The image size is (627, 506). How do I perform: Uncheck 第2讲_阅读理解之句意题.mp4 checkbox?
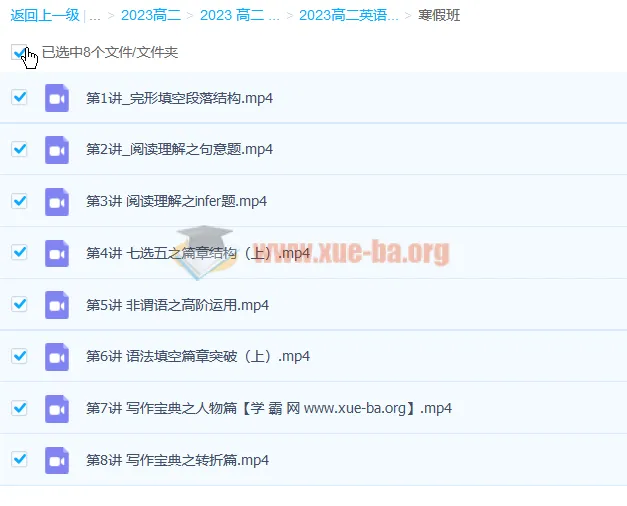19,149
